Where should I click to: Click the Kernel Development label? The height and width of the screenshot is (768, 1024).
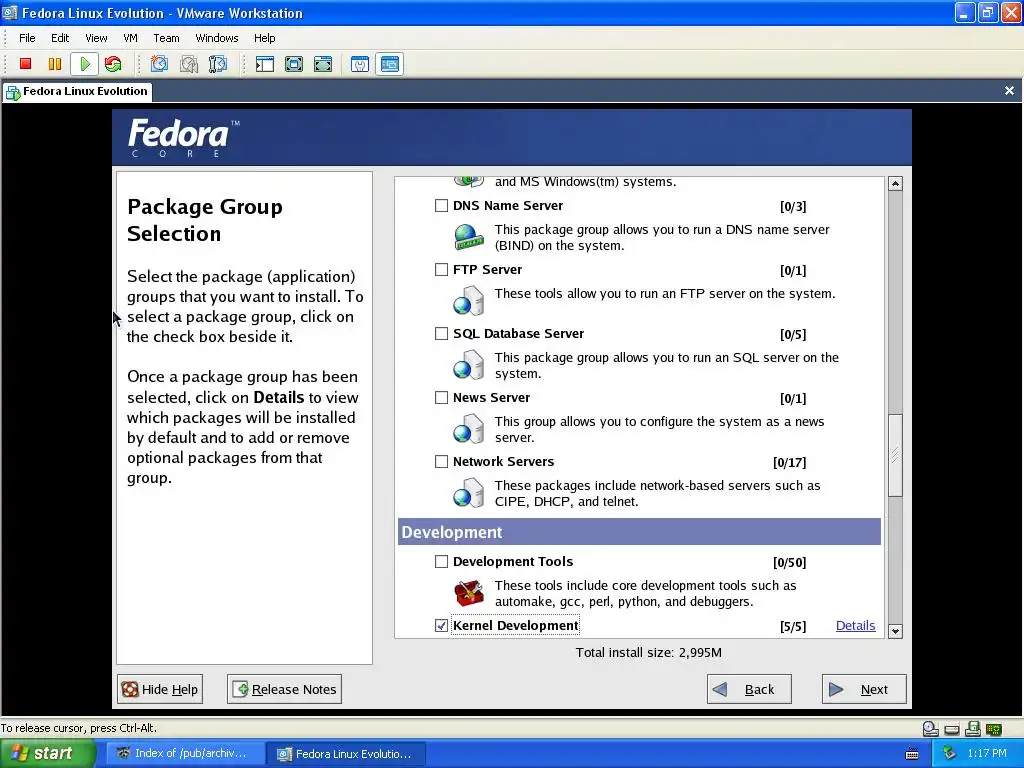[x=515, y=626]
